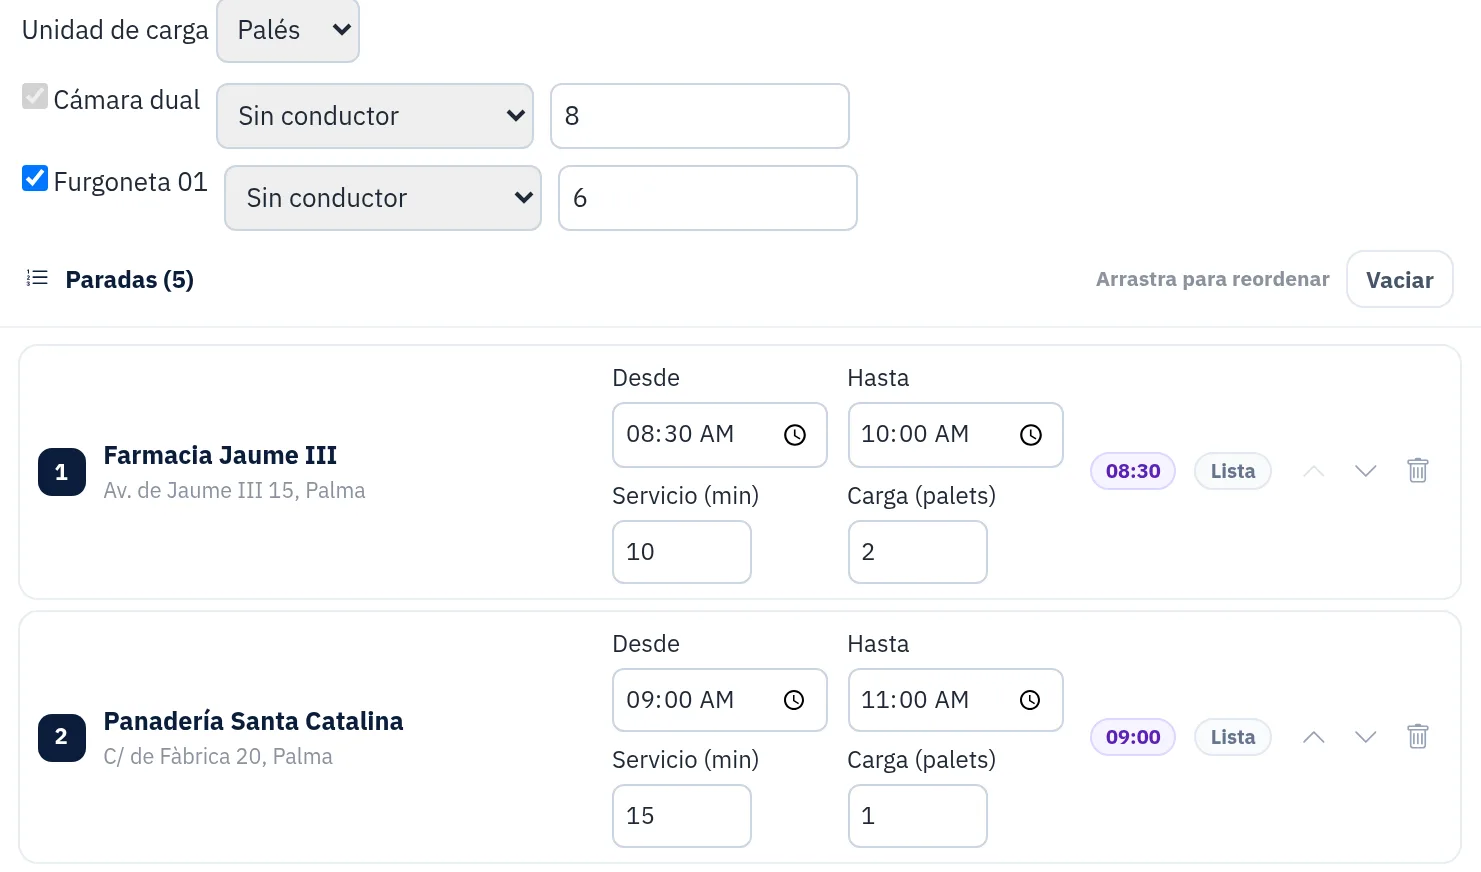This screenshot has width=1481, height=872.
Task: Click address C/ de Fàbrica 20, Palma
Action: [218, 756]
